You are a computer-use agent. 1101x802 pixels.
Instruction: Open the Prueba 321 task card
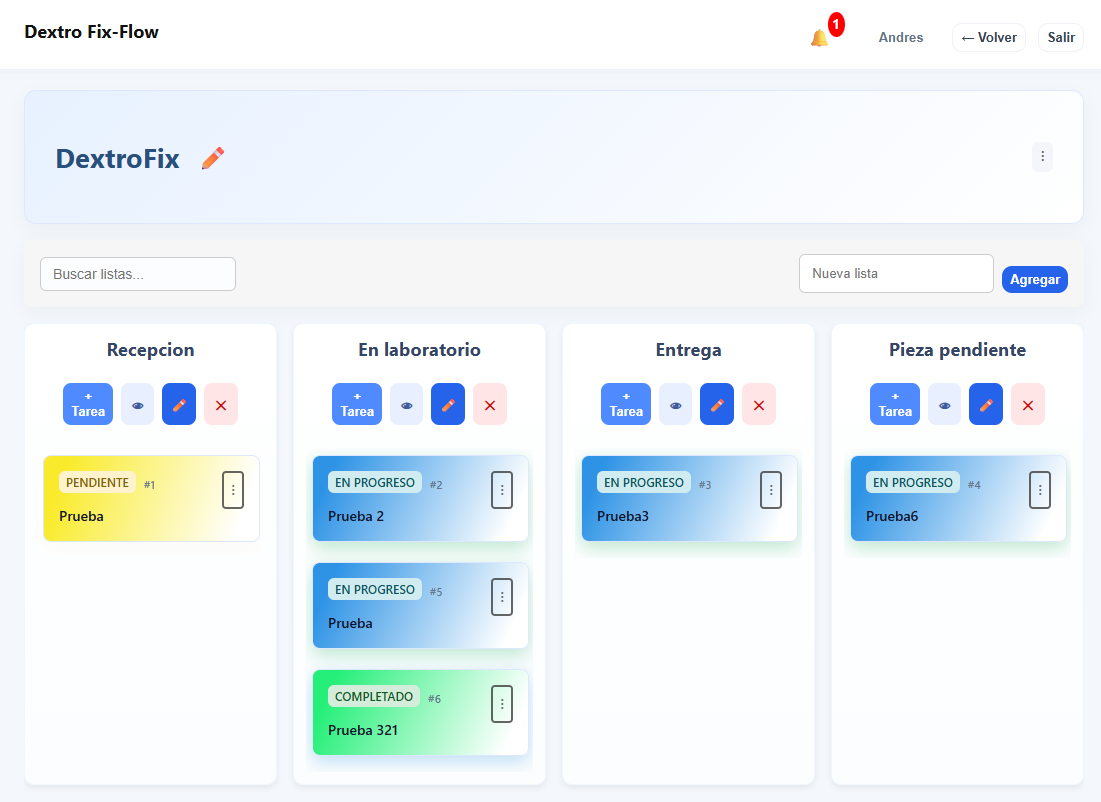[421, 713]
